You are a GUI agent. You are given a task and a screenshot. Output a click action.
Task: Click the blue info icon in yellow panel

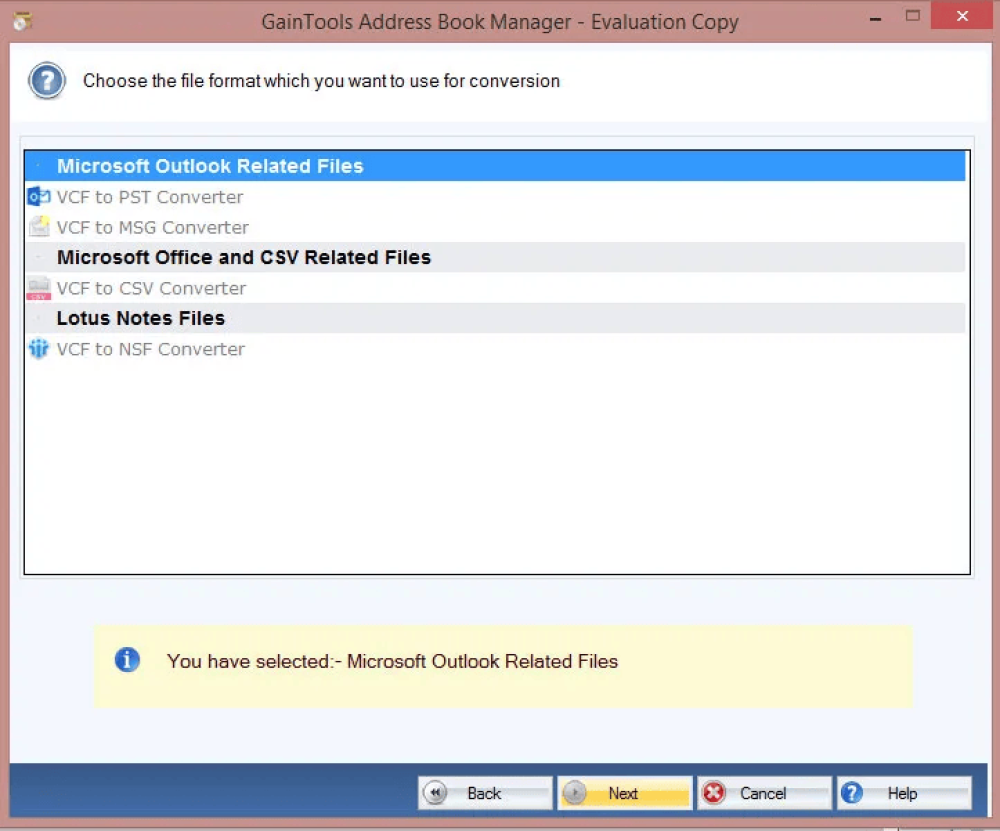pos(127,660)
